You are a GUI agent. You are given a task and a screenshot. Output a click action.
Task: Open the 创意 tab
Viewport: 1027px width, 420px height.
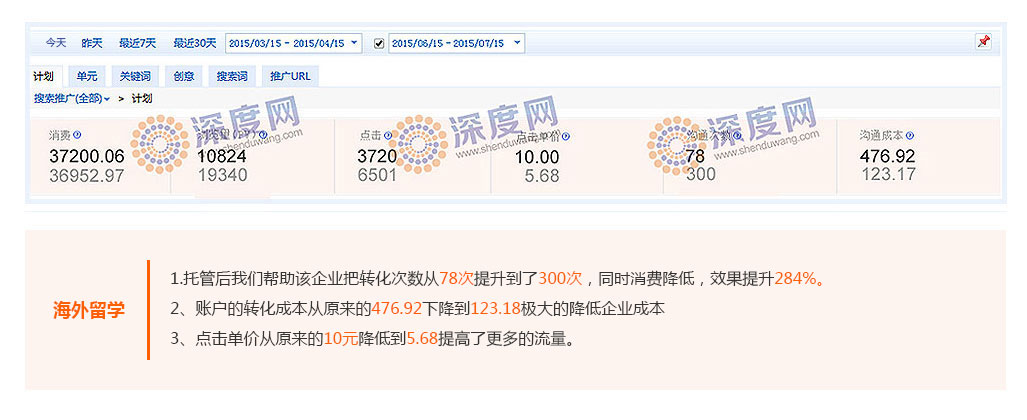184,76
